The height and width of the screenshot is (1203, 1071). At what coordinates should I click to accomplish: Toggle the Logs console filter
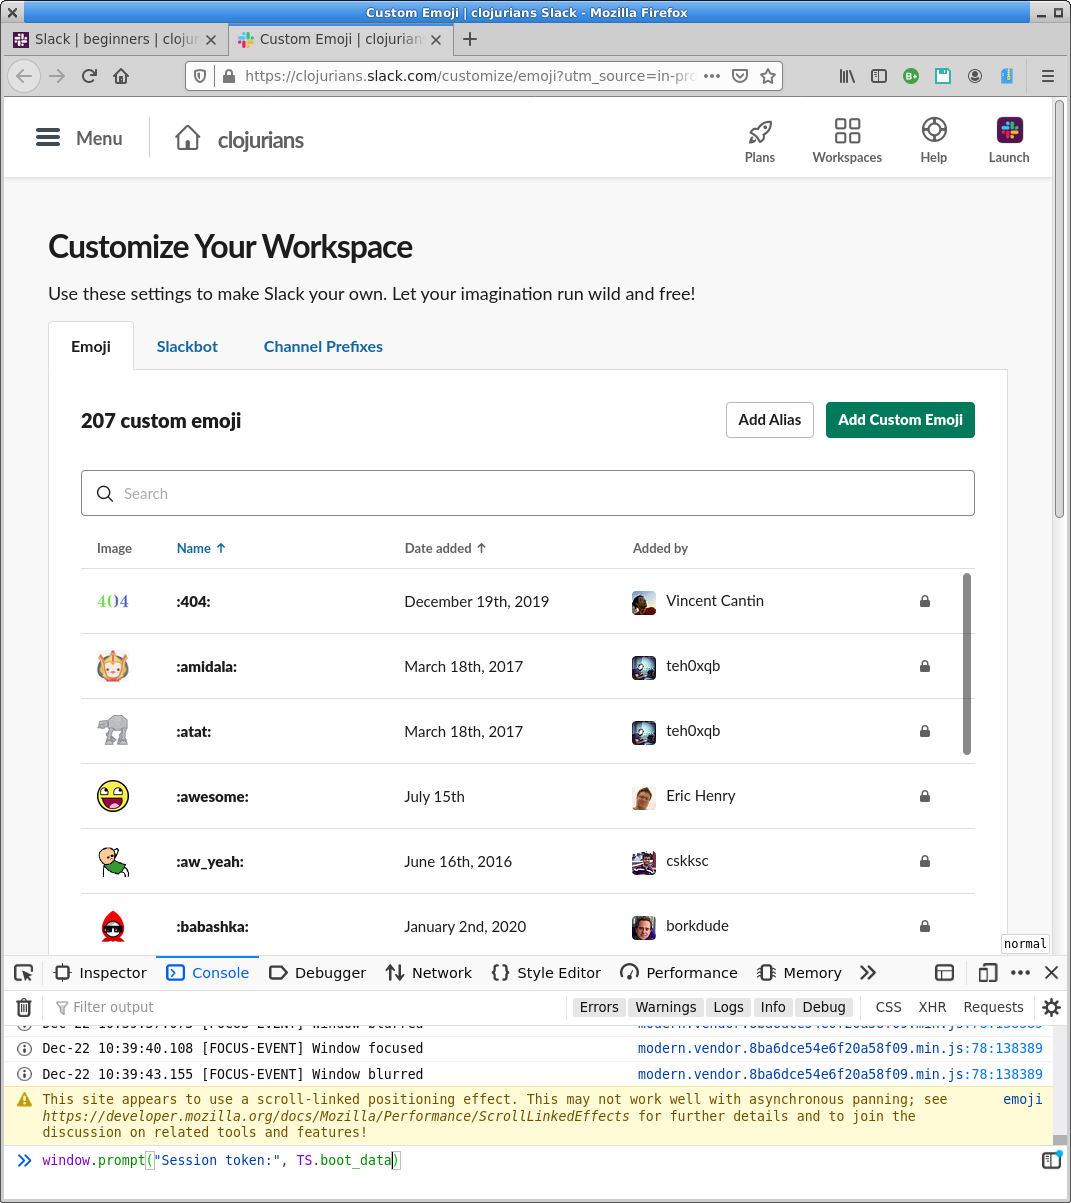728,1007
